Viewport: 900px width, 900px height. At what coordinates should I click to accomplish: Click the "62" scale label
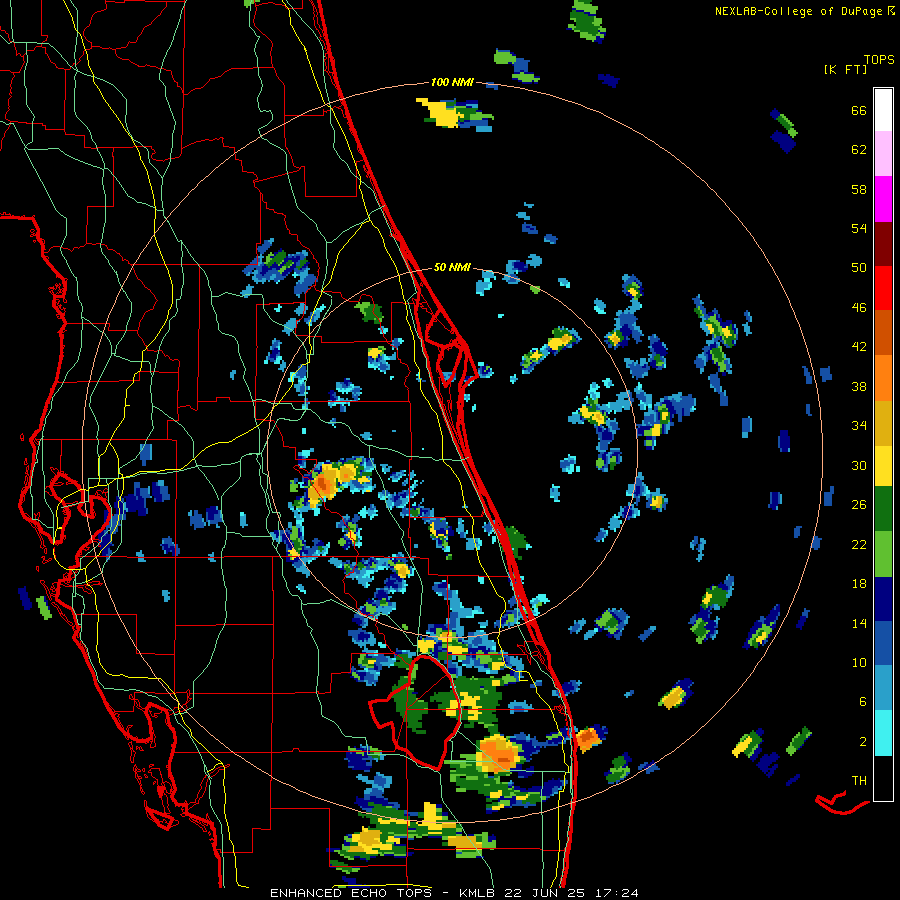(x=859, y=149)
